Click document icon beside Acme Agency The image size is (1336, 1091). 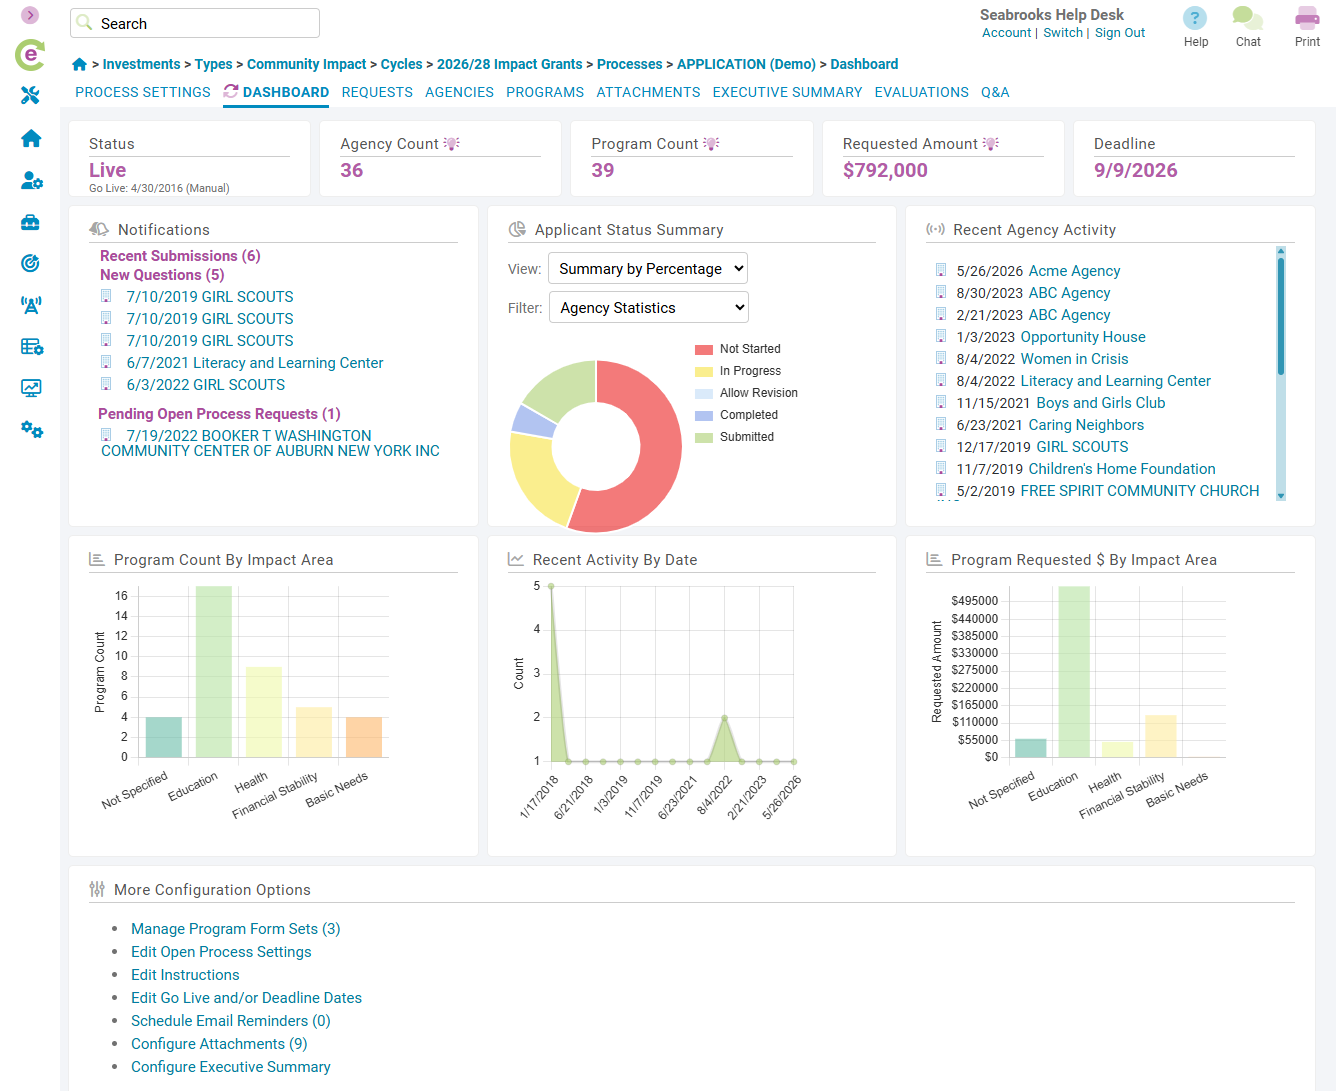pos(941,270)
